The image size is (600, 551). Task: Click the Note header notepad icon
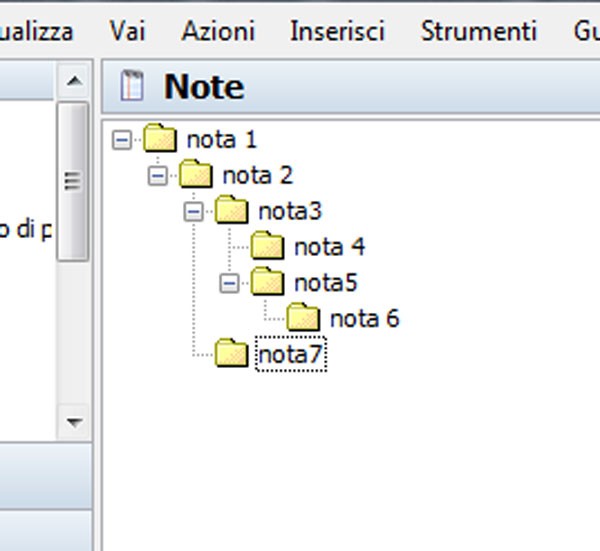coord(133,87)
